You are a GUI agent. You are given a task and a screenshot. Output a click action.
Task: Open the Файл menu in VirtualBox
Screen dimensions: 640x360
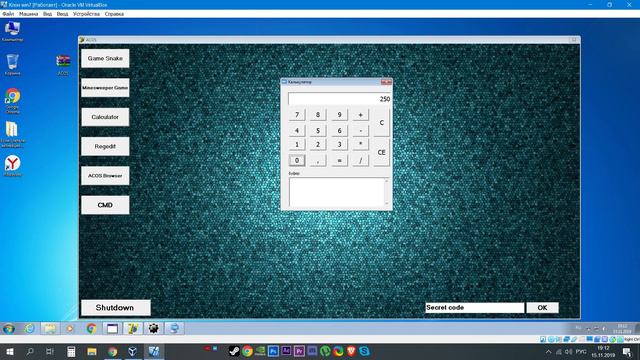[x=8, y=14]
